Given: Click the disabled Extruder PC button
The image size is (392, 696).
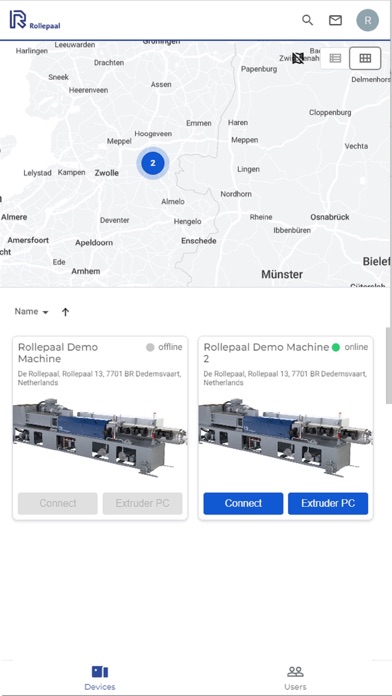Looking at the screenshot, I should pyautogui.click(x=143, y=503).
